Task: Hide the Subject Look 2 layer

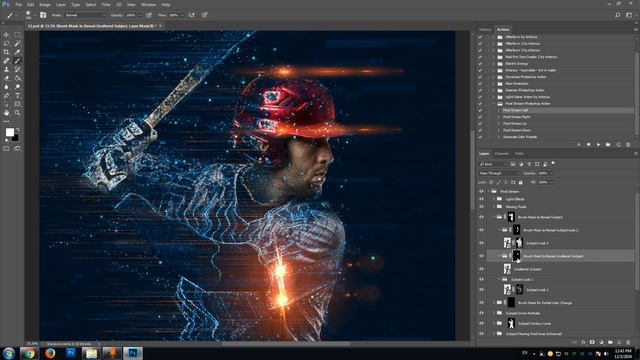Action: pyautogui.click(x=481, y=243)
